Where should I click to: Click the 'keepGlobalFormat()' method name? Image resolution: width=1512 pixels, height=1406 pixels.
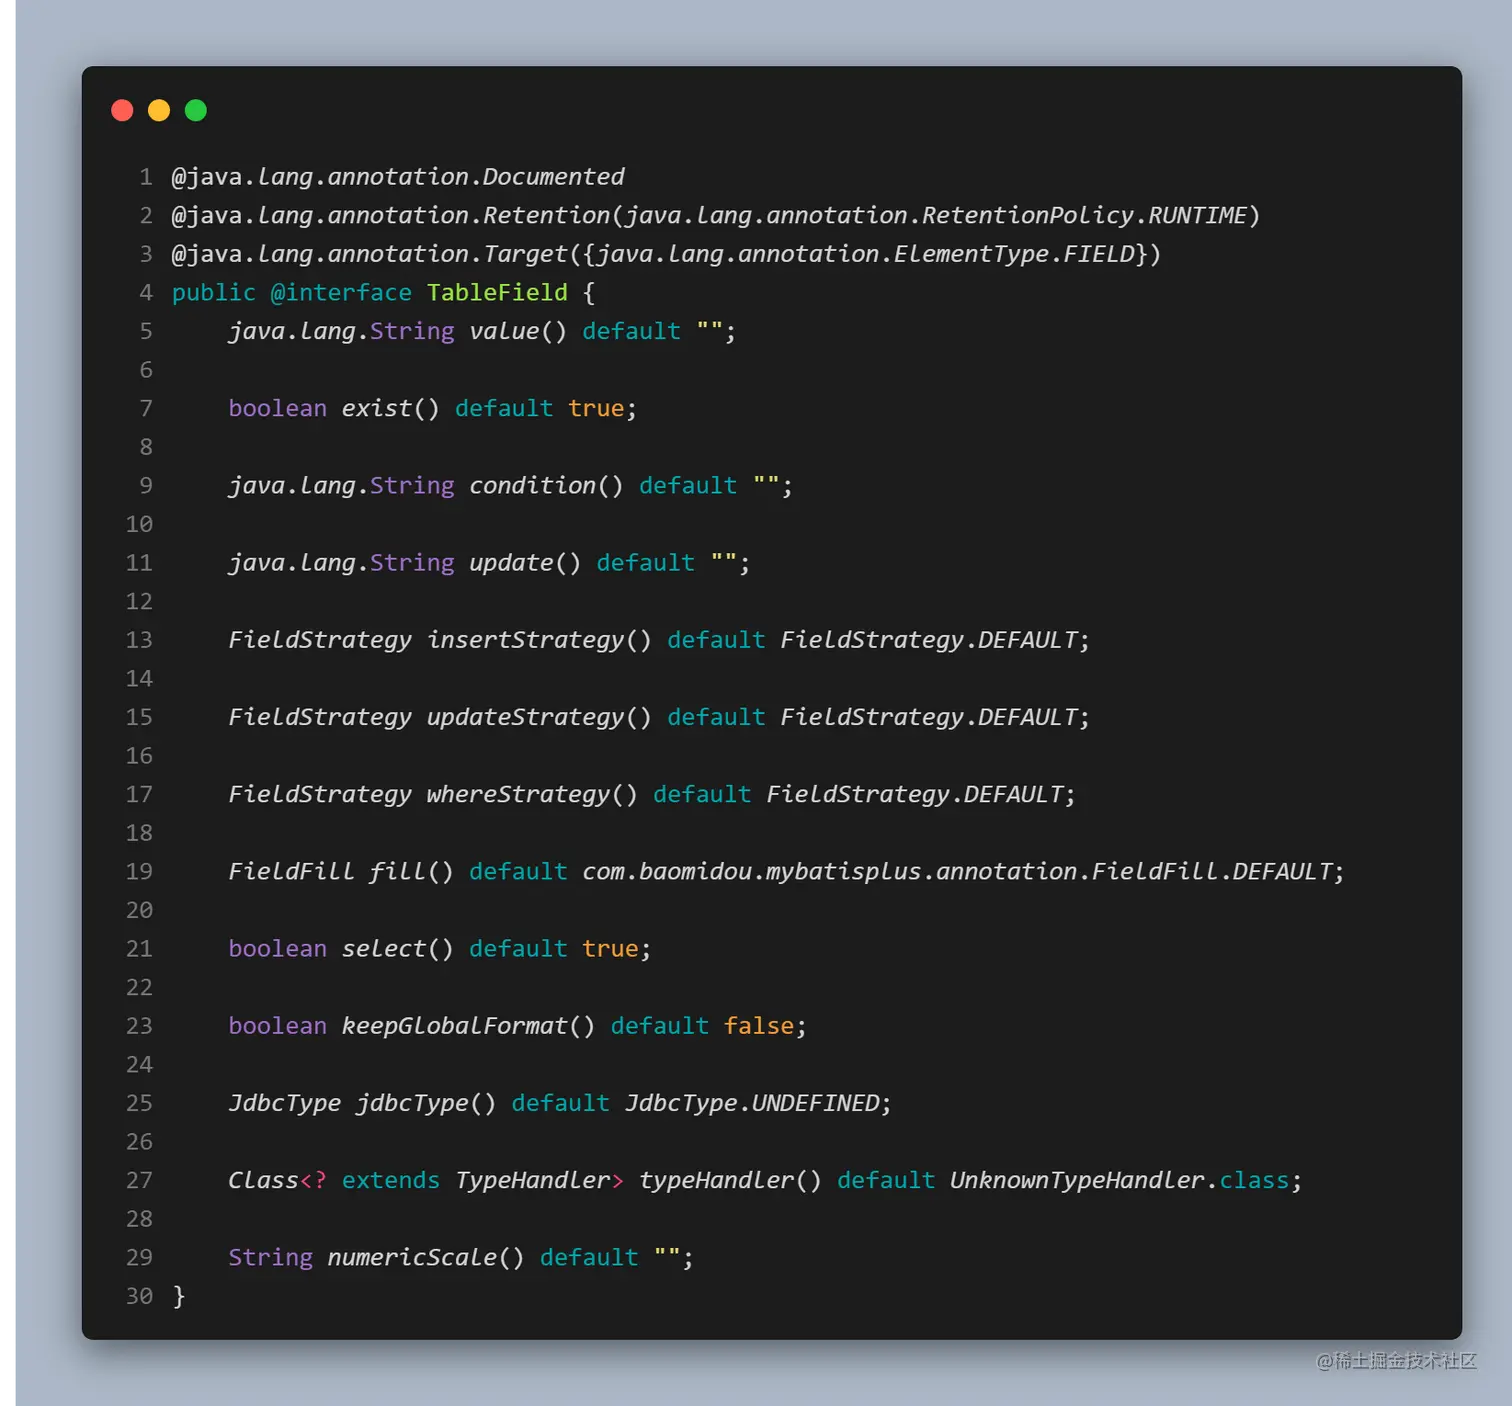pos(468,1026)
